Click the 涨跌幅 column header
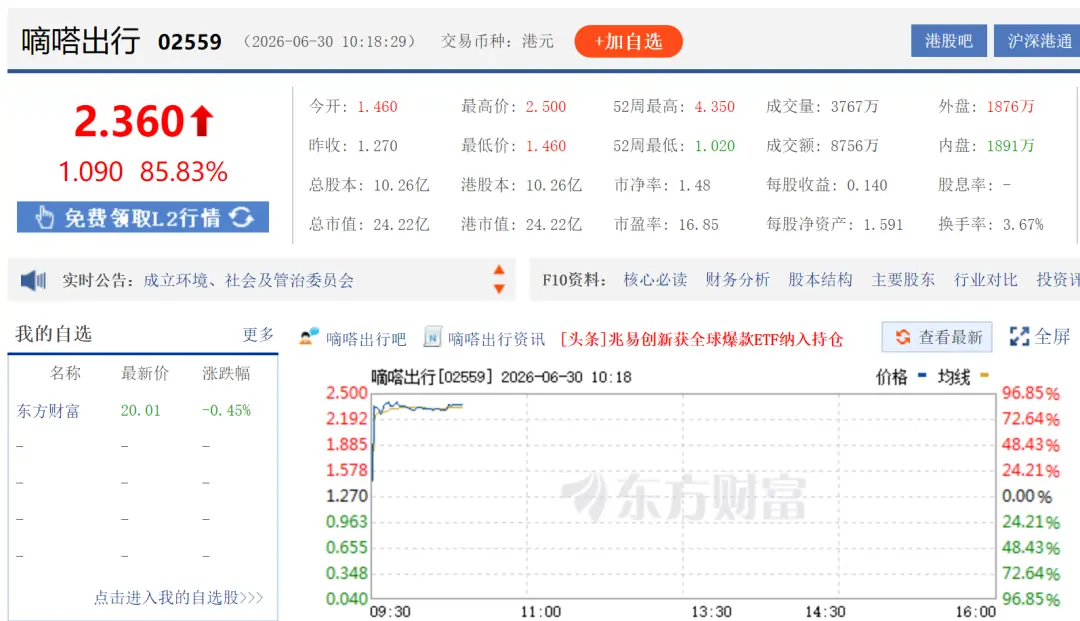The height and width of the screenshot is (621, 1080). (226, 373)
